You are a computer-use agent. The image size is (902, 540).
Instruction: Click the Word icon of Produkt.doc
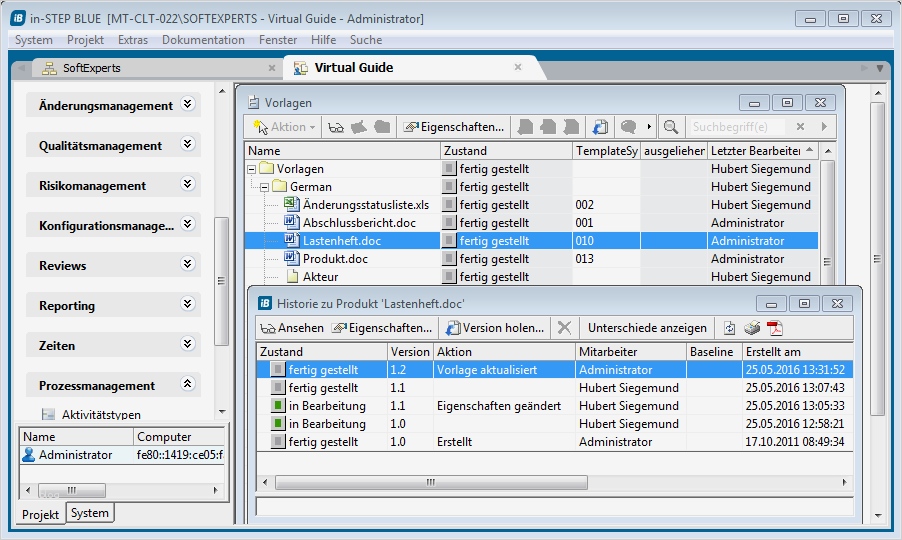292,258
